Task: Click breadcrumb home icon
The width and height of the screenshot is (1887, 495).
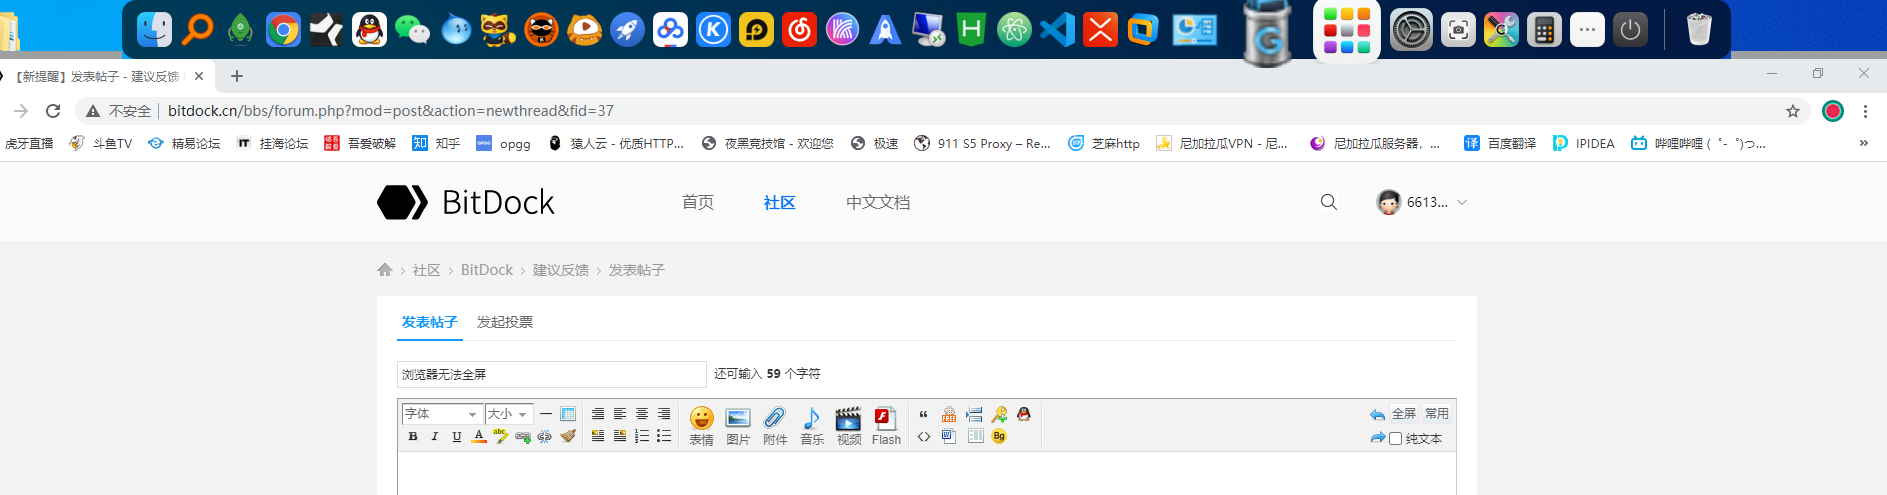Action: (385, 270)
